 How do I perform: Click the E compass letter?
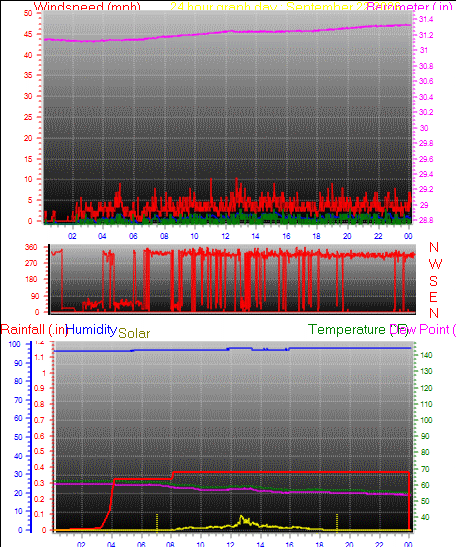pyautogui.click(x=433, y=297)
